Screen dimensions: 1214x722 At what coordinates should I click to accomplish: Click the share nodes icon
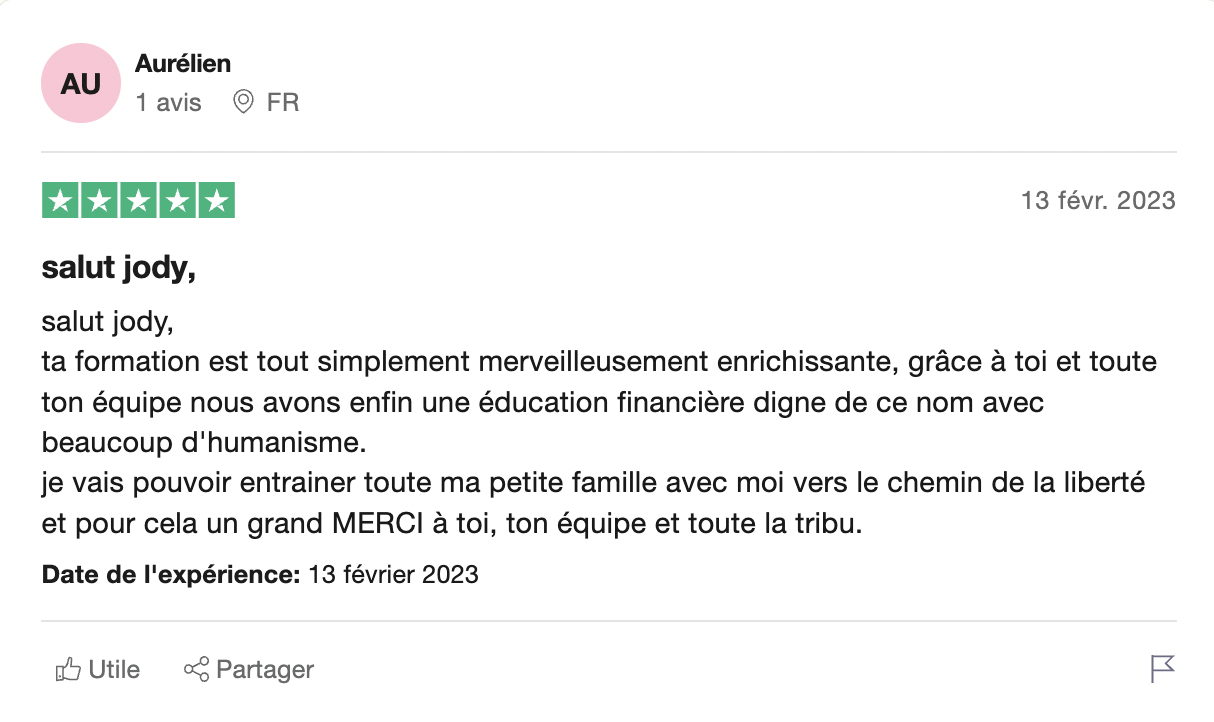[196, 669]
